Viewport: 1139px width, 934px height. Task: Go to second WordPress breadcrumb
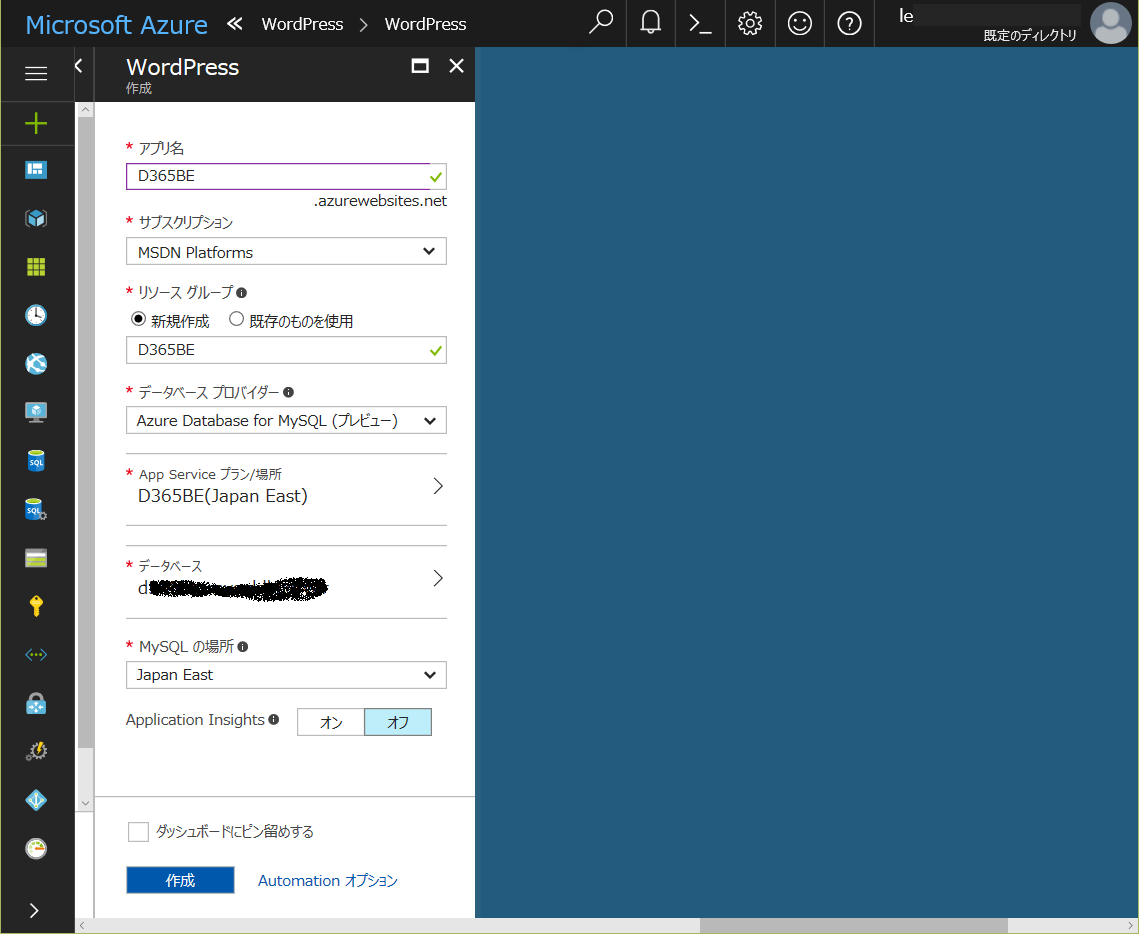coord(426,24)
